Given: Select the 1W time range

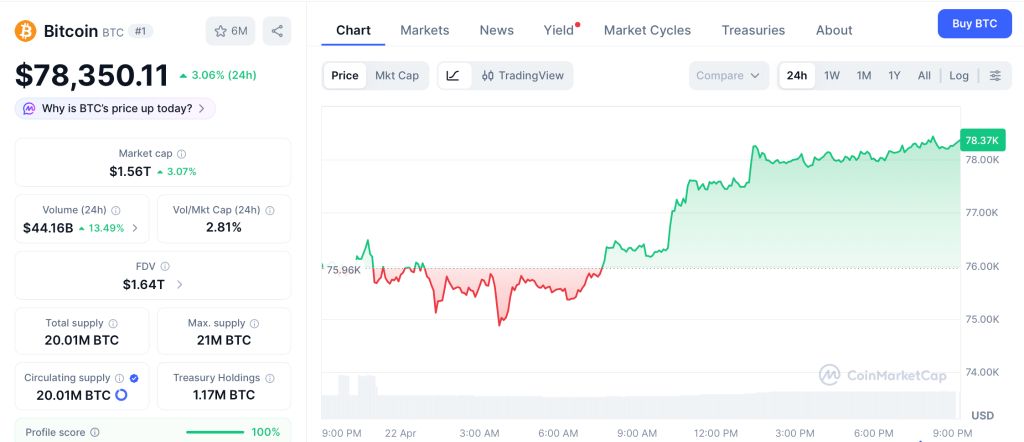Looking at the screenshot, I should [831, 76].
